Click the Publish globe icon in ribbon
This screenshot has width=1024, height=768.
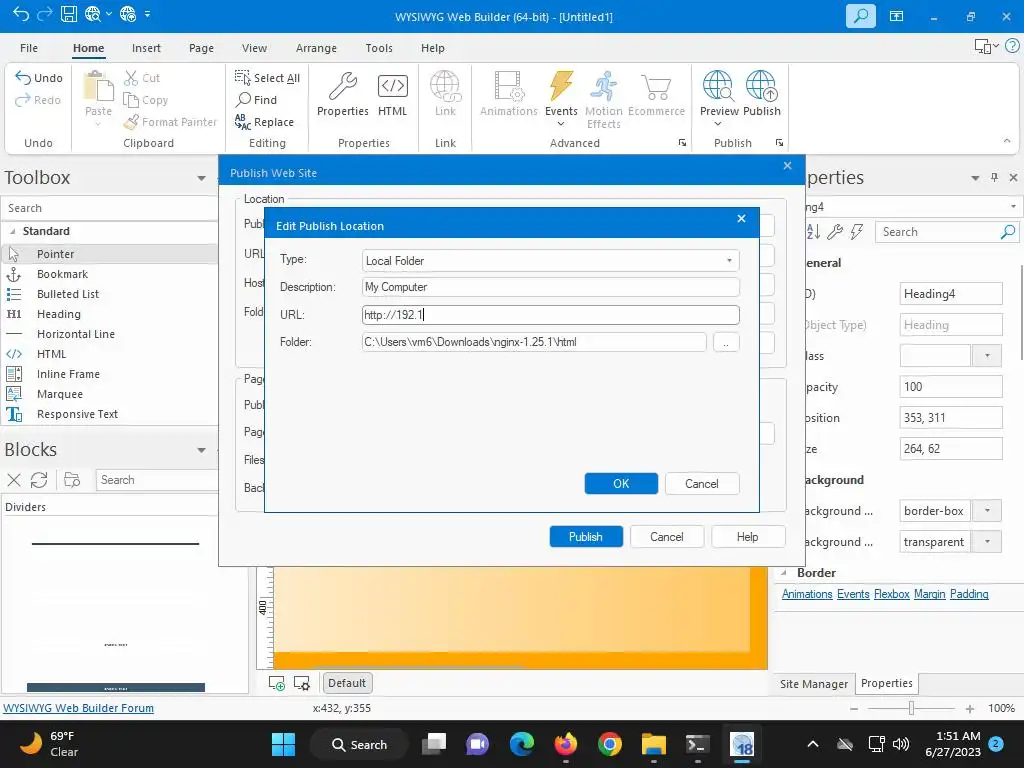point(761,86)
